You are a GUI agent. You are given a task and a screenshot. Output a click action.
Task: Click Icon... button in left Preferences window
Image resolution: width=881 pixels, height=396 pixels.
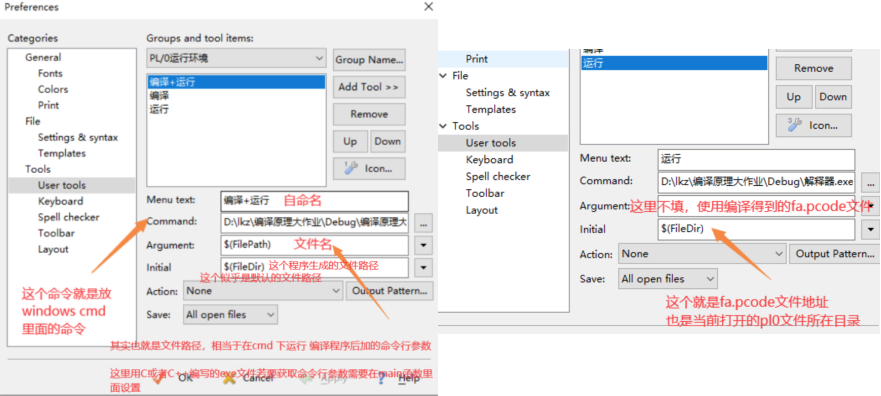coord(369,169)
